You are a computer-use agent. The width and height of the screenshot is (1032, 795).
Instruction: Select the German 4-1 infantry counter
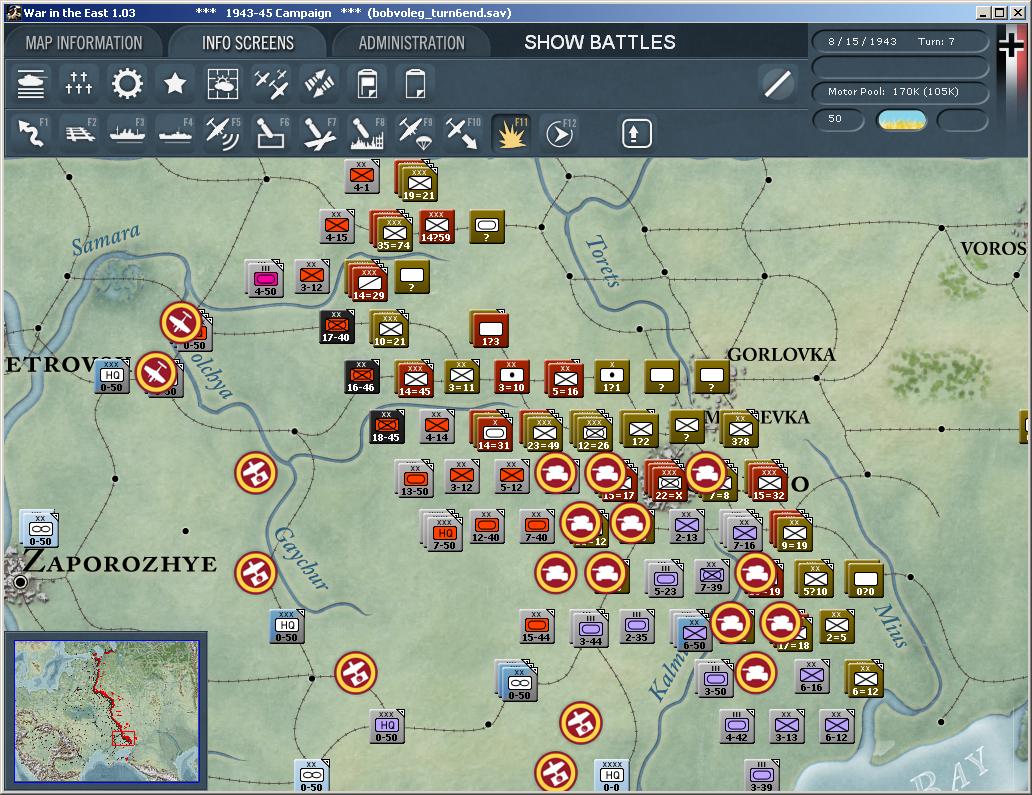(361, 176)
